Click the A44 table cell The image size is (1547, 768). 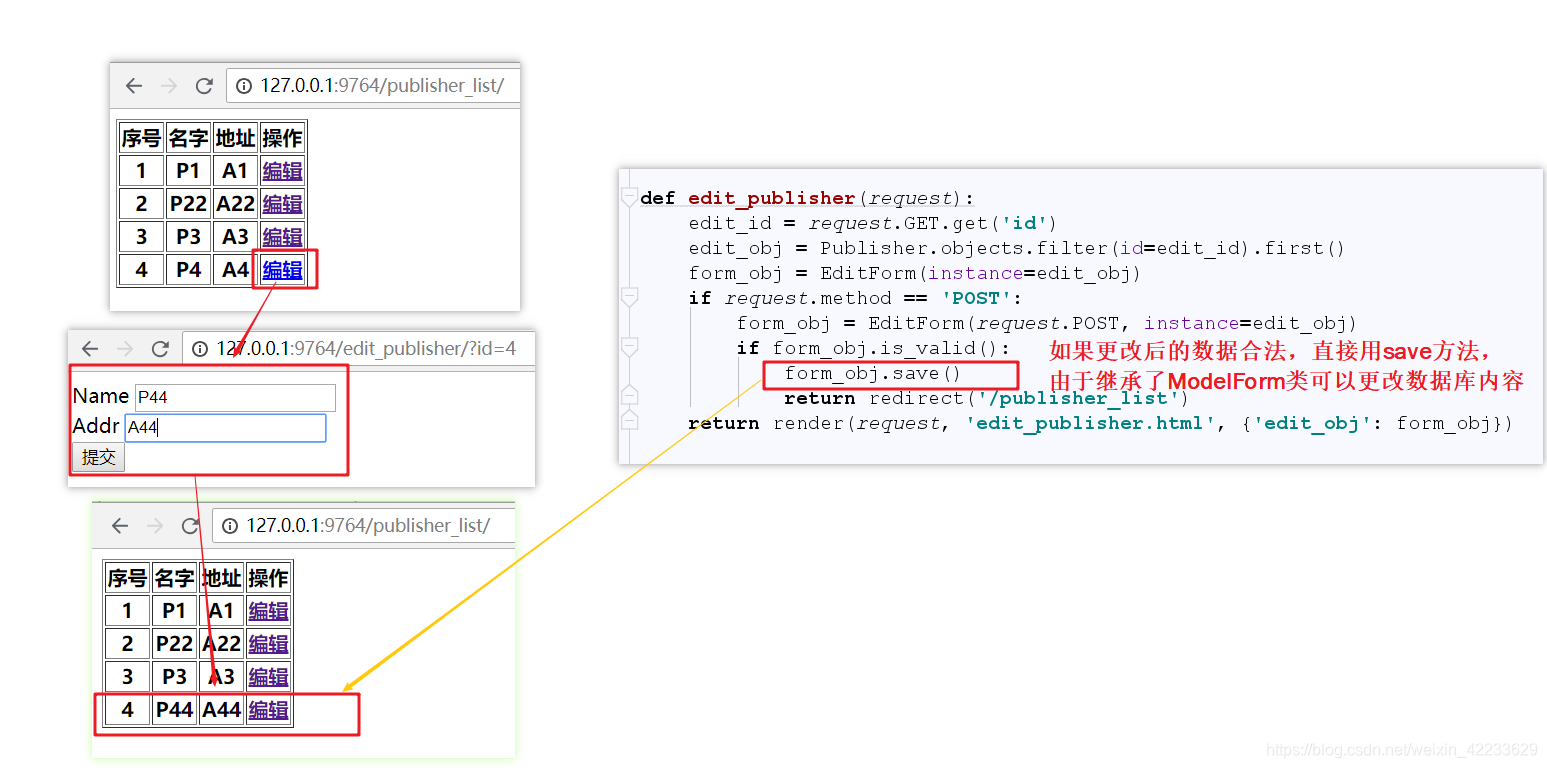[x=221, y=710]
